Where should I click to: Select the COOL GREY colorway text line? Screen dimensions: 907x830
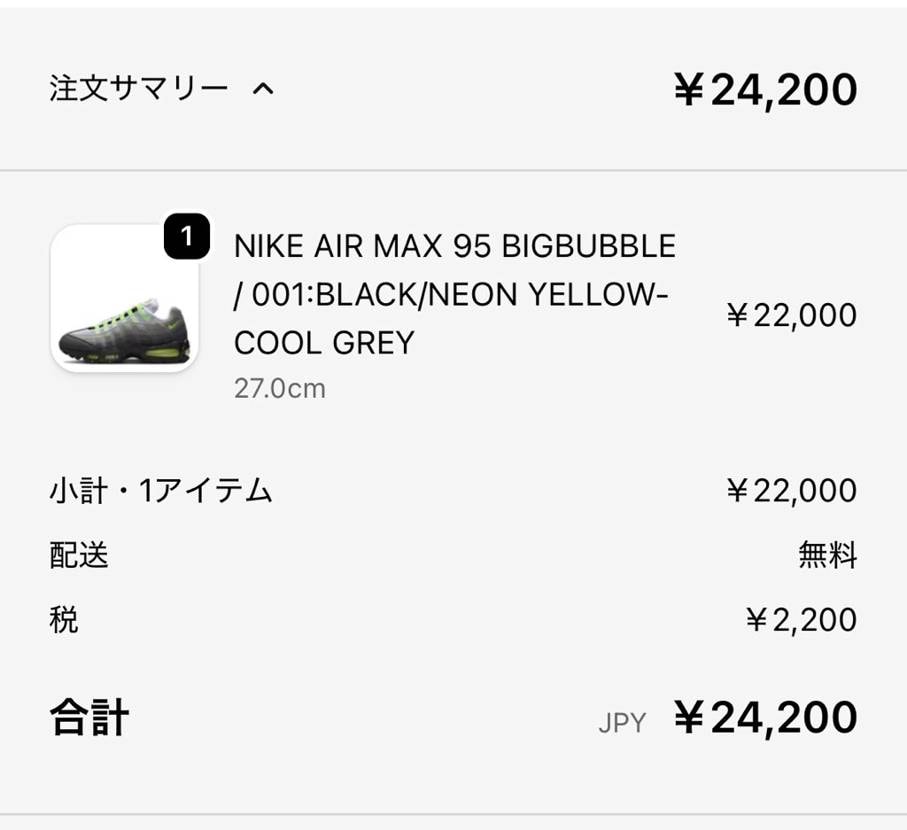point(322,342)
